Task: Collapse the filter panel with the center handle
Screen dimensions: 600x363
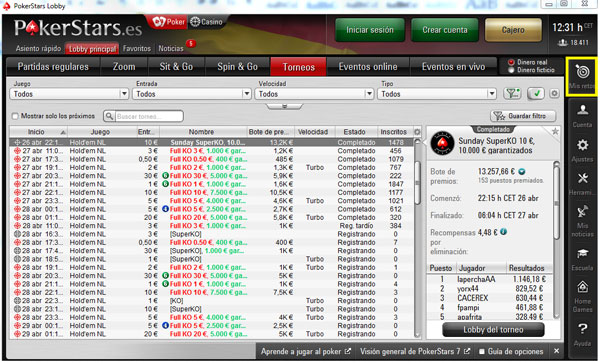Action: [284, 106]
